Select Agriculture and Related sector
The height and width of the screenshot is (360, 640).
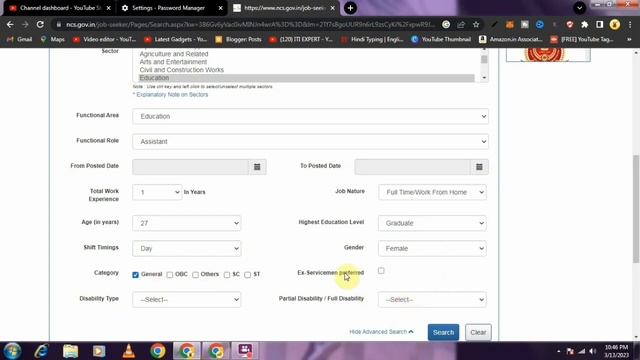pos(174,54)
